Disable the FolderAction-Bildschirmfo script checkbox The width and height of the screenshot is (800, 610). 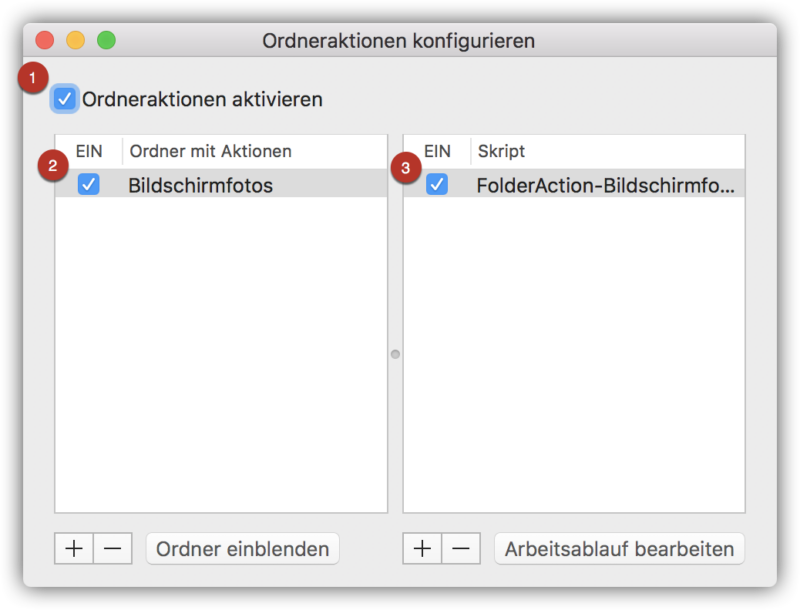coord(437,184)
